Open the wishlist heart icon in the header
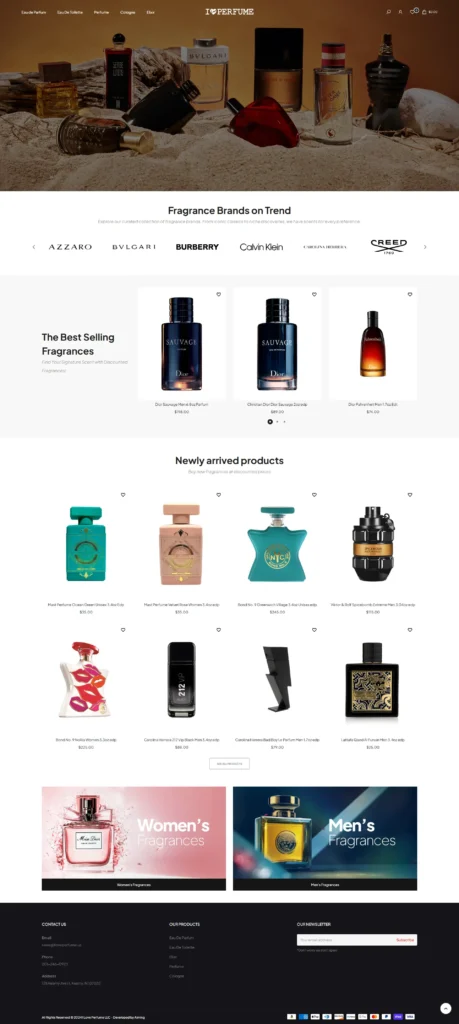 [x=413, y=12]
